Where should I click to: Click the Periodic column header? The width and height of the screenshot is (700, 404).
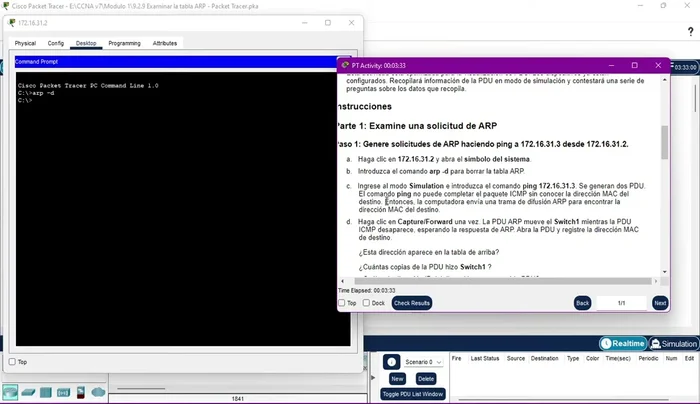(648, 358)
